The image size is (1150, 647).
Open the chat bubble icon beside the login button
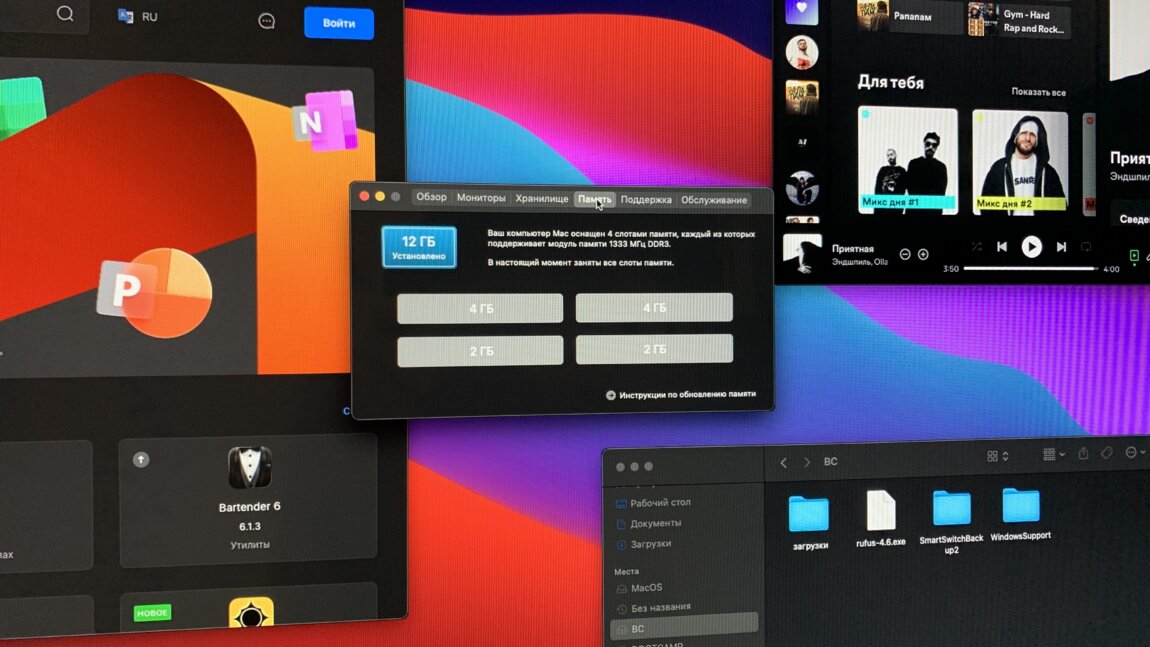267,21
